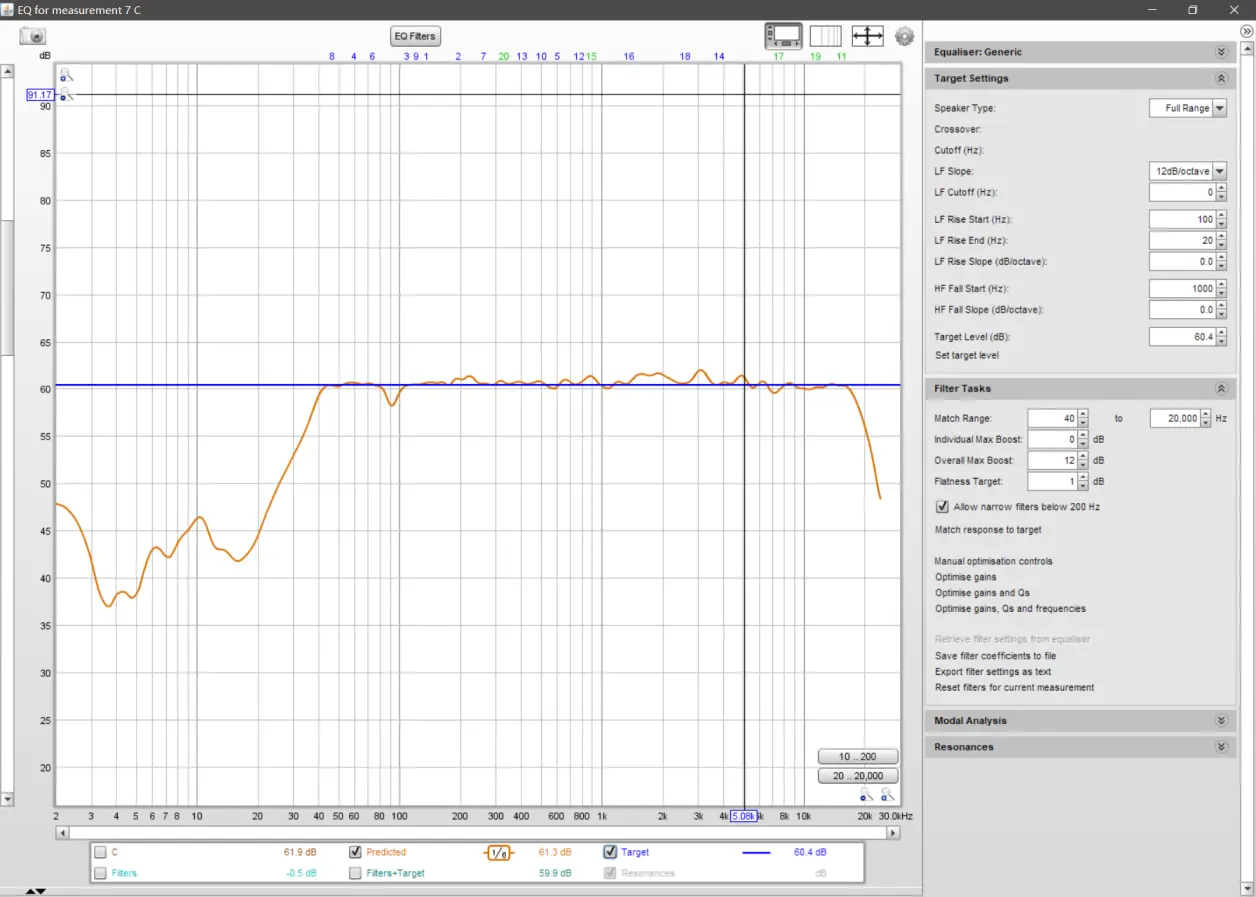The image size is (1256, 897).
Task: Run Optimise gains and Qs
Action: [982, 593]
